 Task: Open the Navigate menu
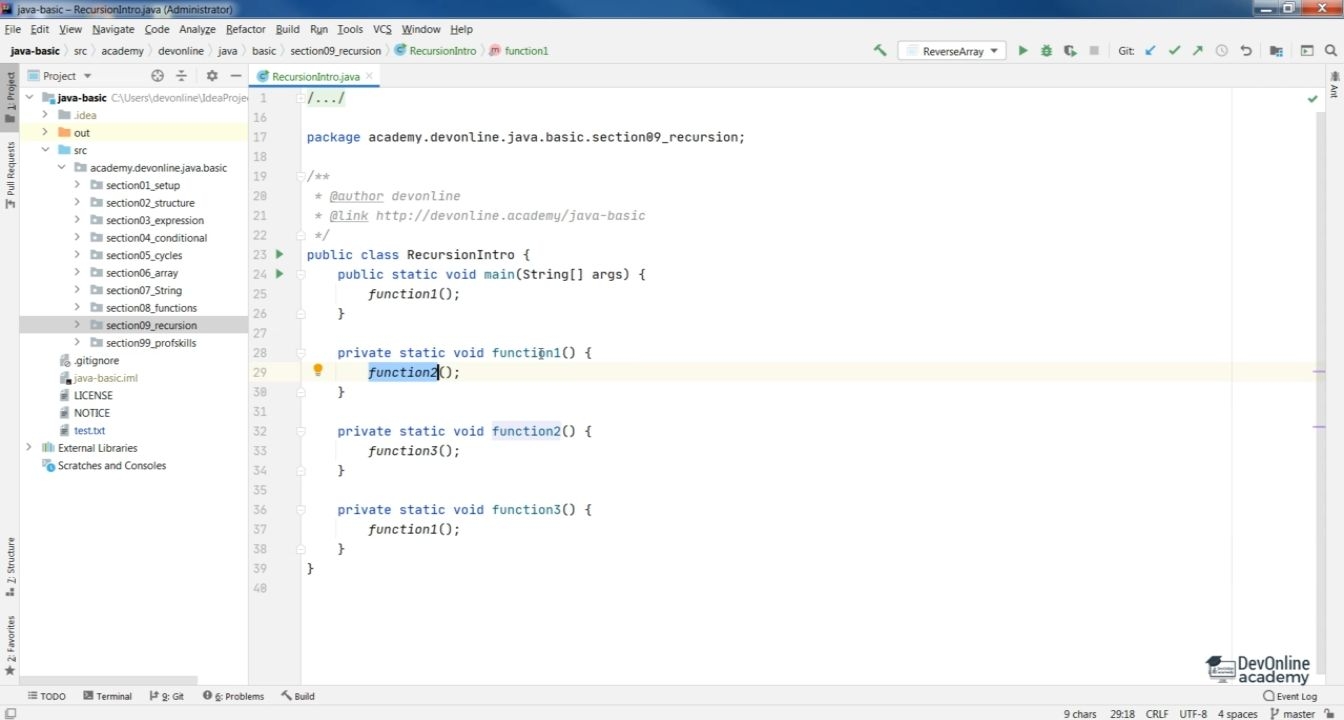[113, 29]
